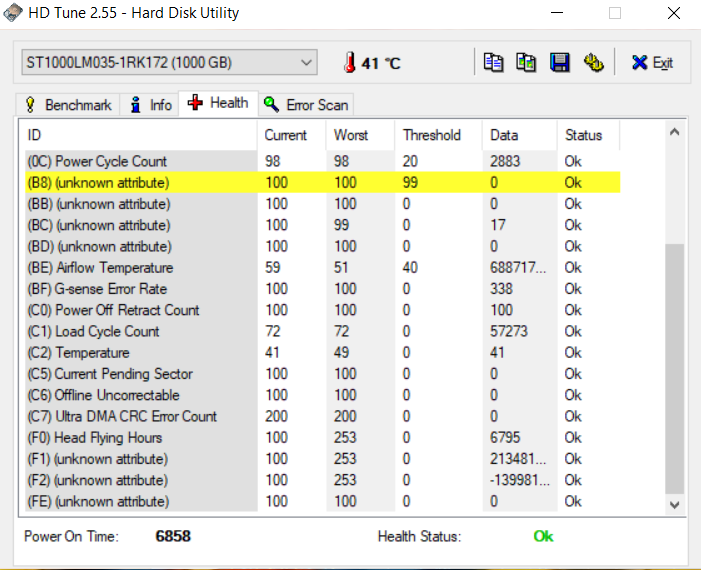
Task: Click the green Health Status Ok text
Action: click(x=543, y=536)
